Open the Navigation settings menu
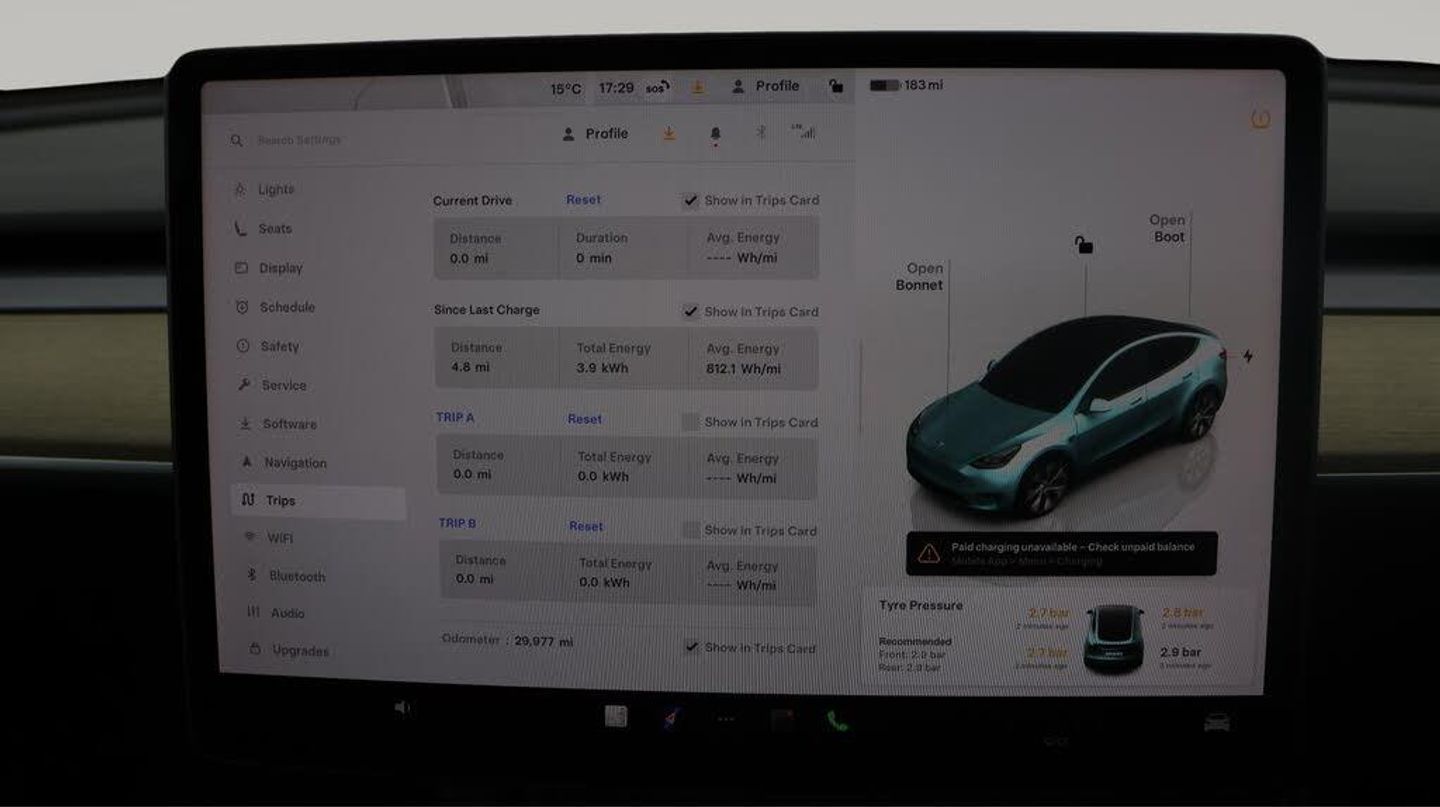The height and width of the screenshot is (807, 1440). pos(294,463)
